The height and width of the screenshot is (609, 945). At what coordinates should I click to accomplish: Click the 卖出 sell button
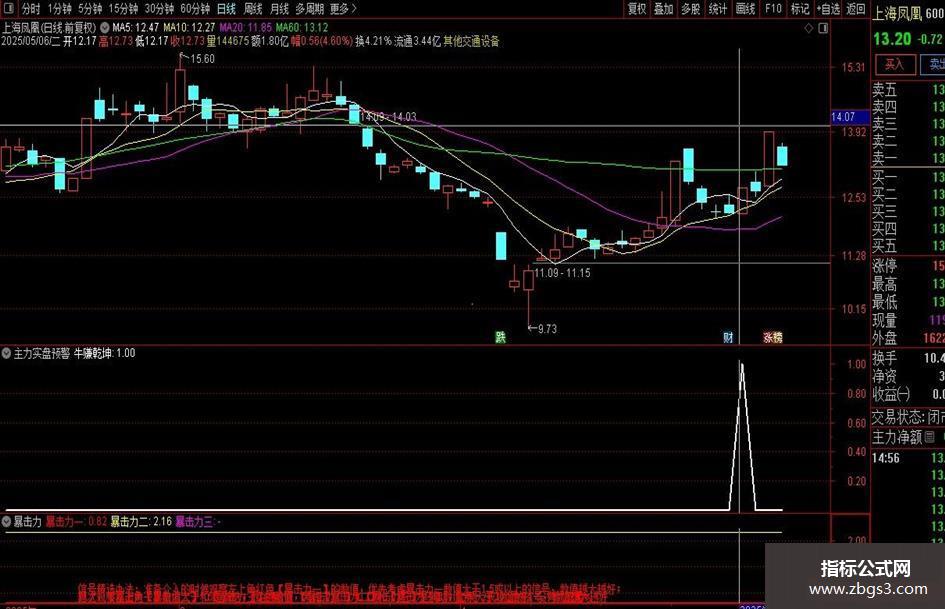935,64
